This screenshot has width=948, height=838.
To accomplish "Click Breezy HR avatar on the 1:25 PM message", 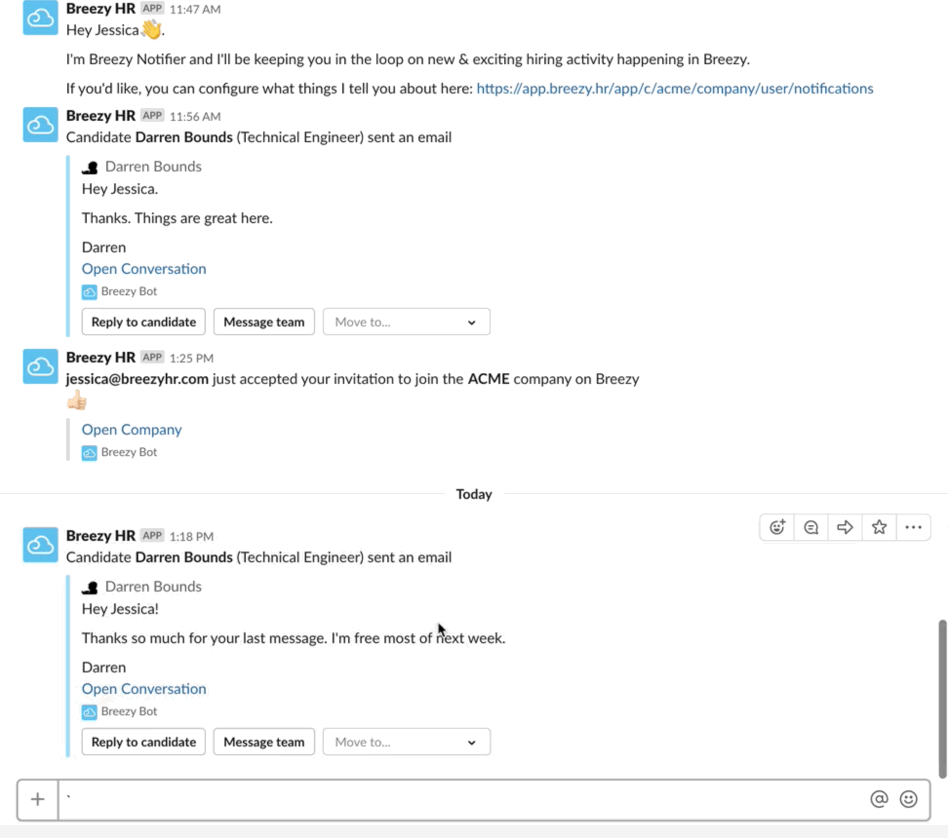I will click(x=41, y=366).
